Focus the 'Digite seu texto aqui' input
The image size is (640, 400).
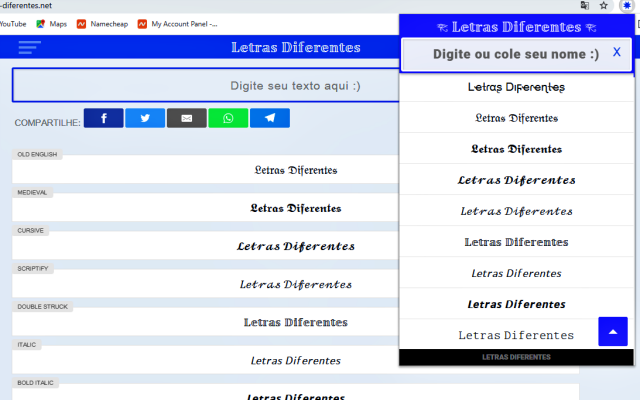click(x=206, y=85)
